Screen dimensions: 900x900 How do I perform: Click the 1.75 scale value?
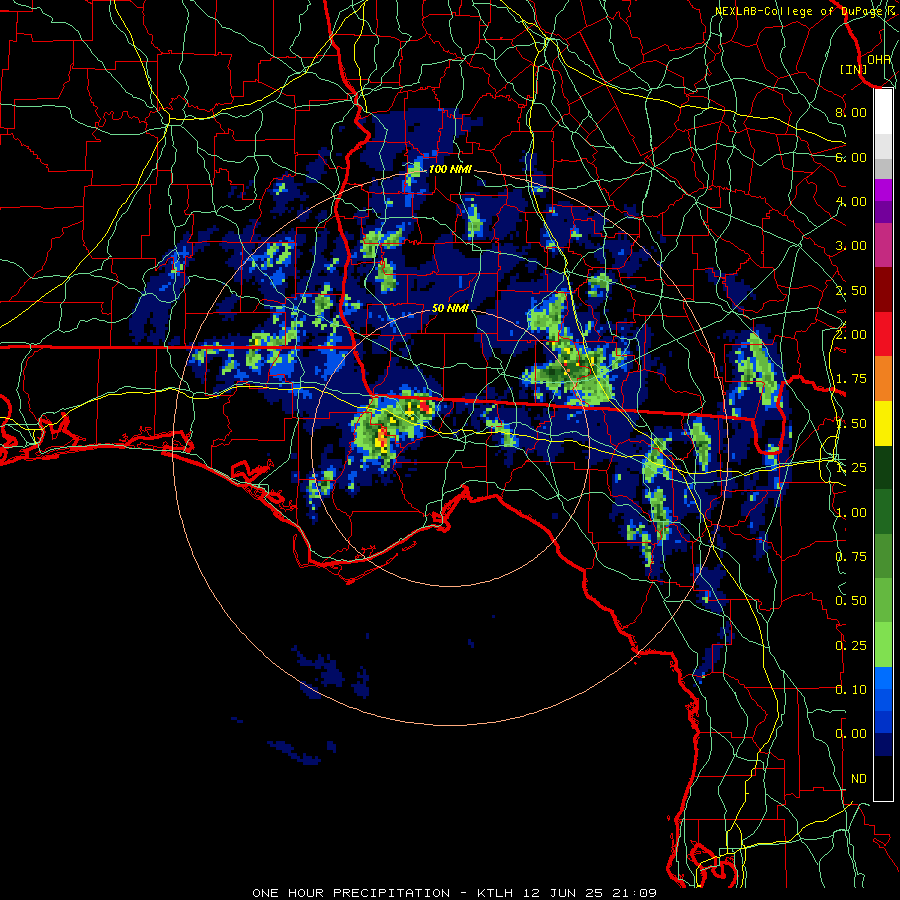pos(851,379)
